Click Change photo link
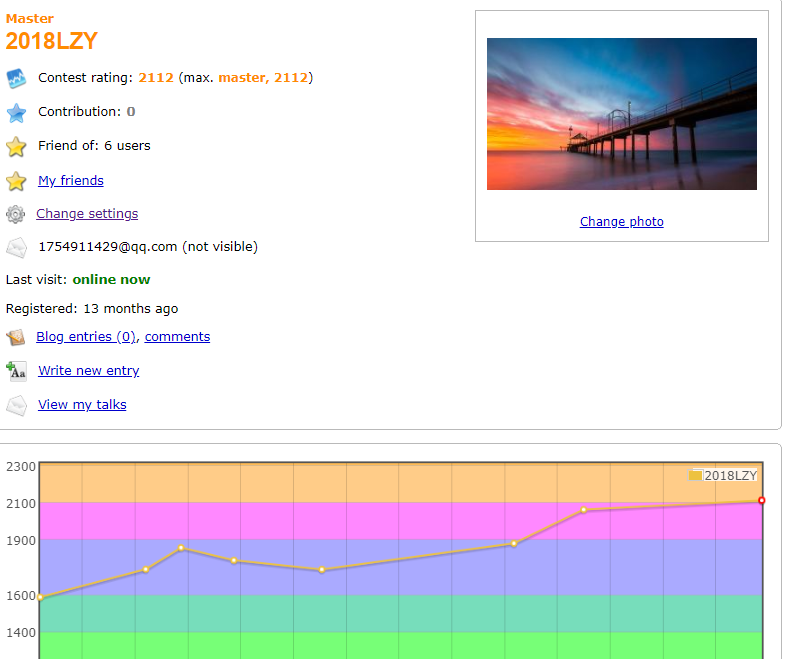The width and height of the screenshot is (789, 659). [x=621, y=221]
